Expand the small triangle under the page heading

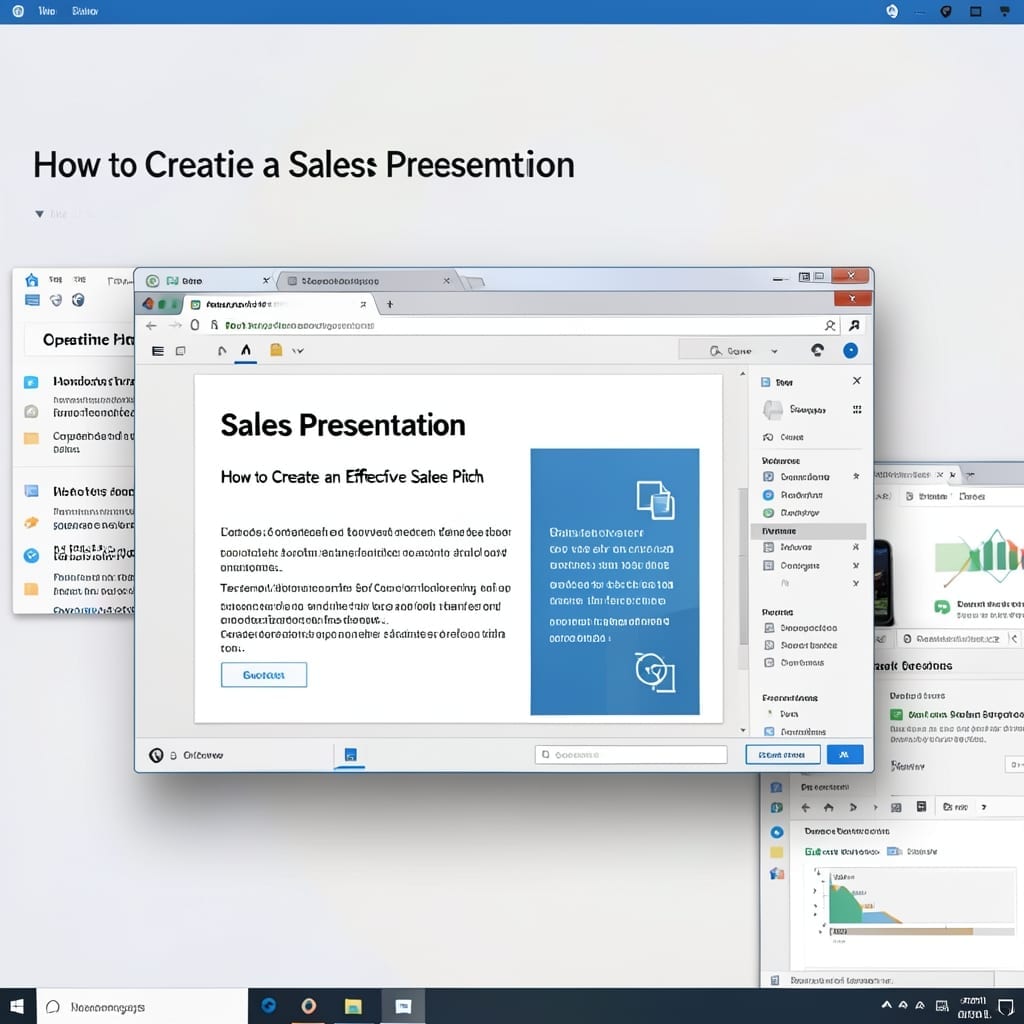tap(39, 214)
